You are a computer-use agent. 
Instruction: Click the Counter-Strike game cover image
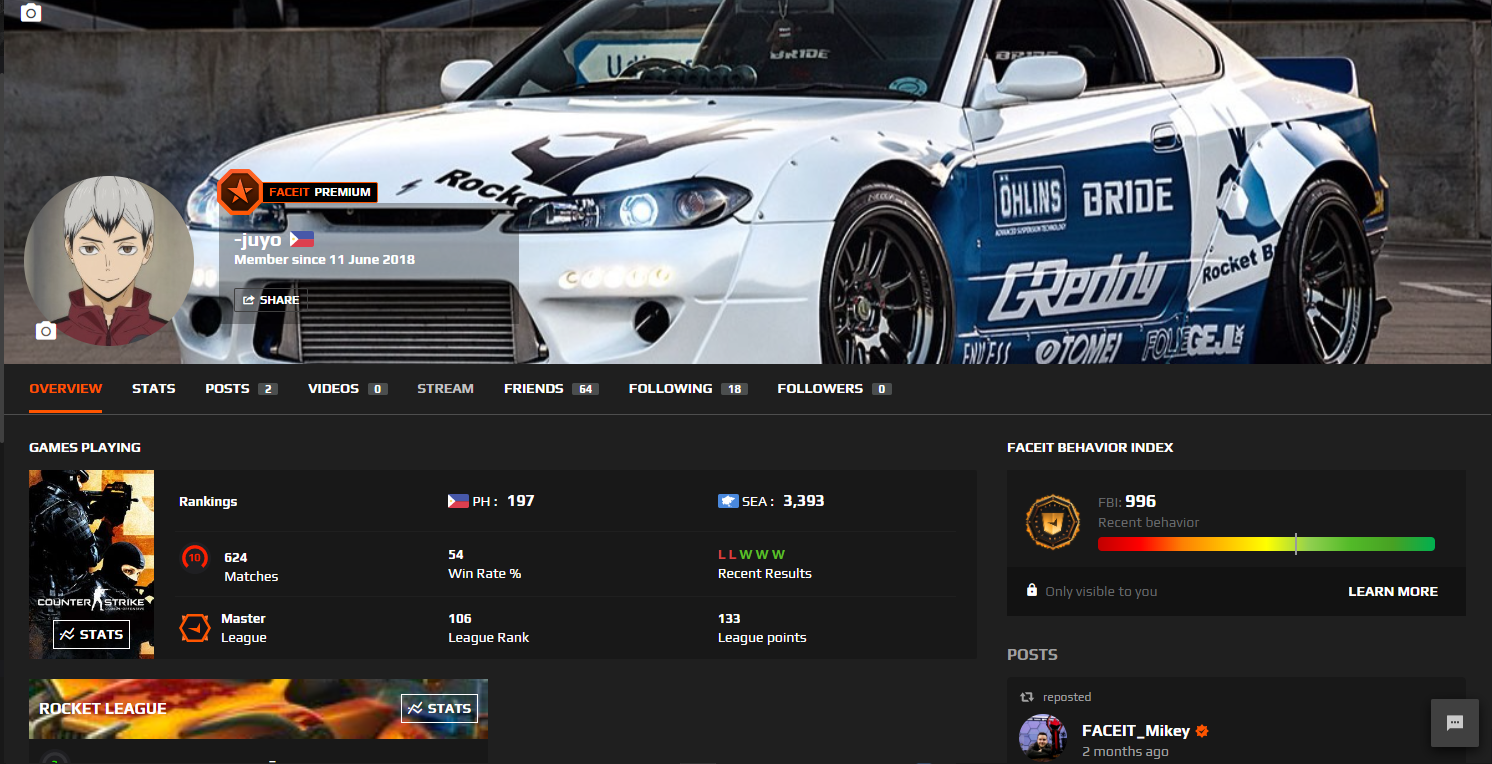(x=91, y=564)
